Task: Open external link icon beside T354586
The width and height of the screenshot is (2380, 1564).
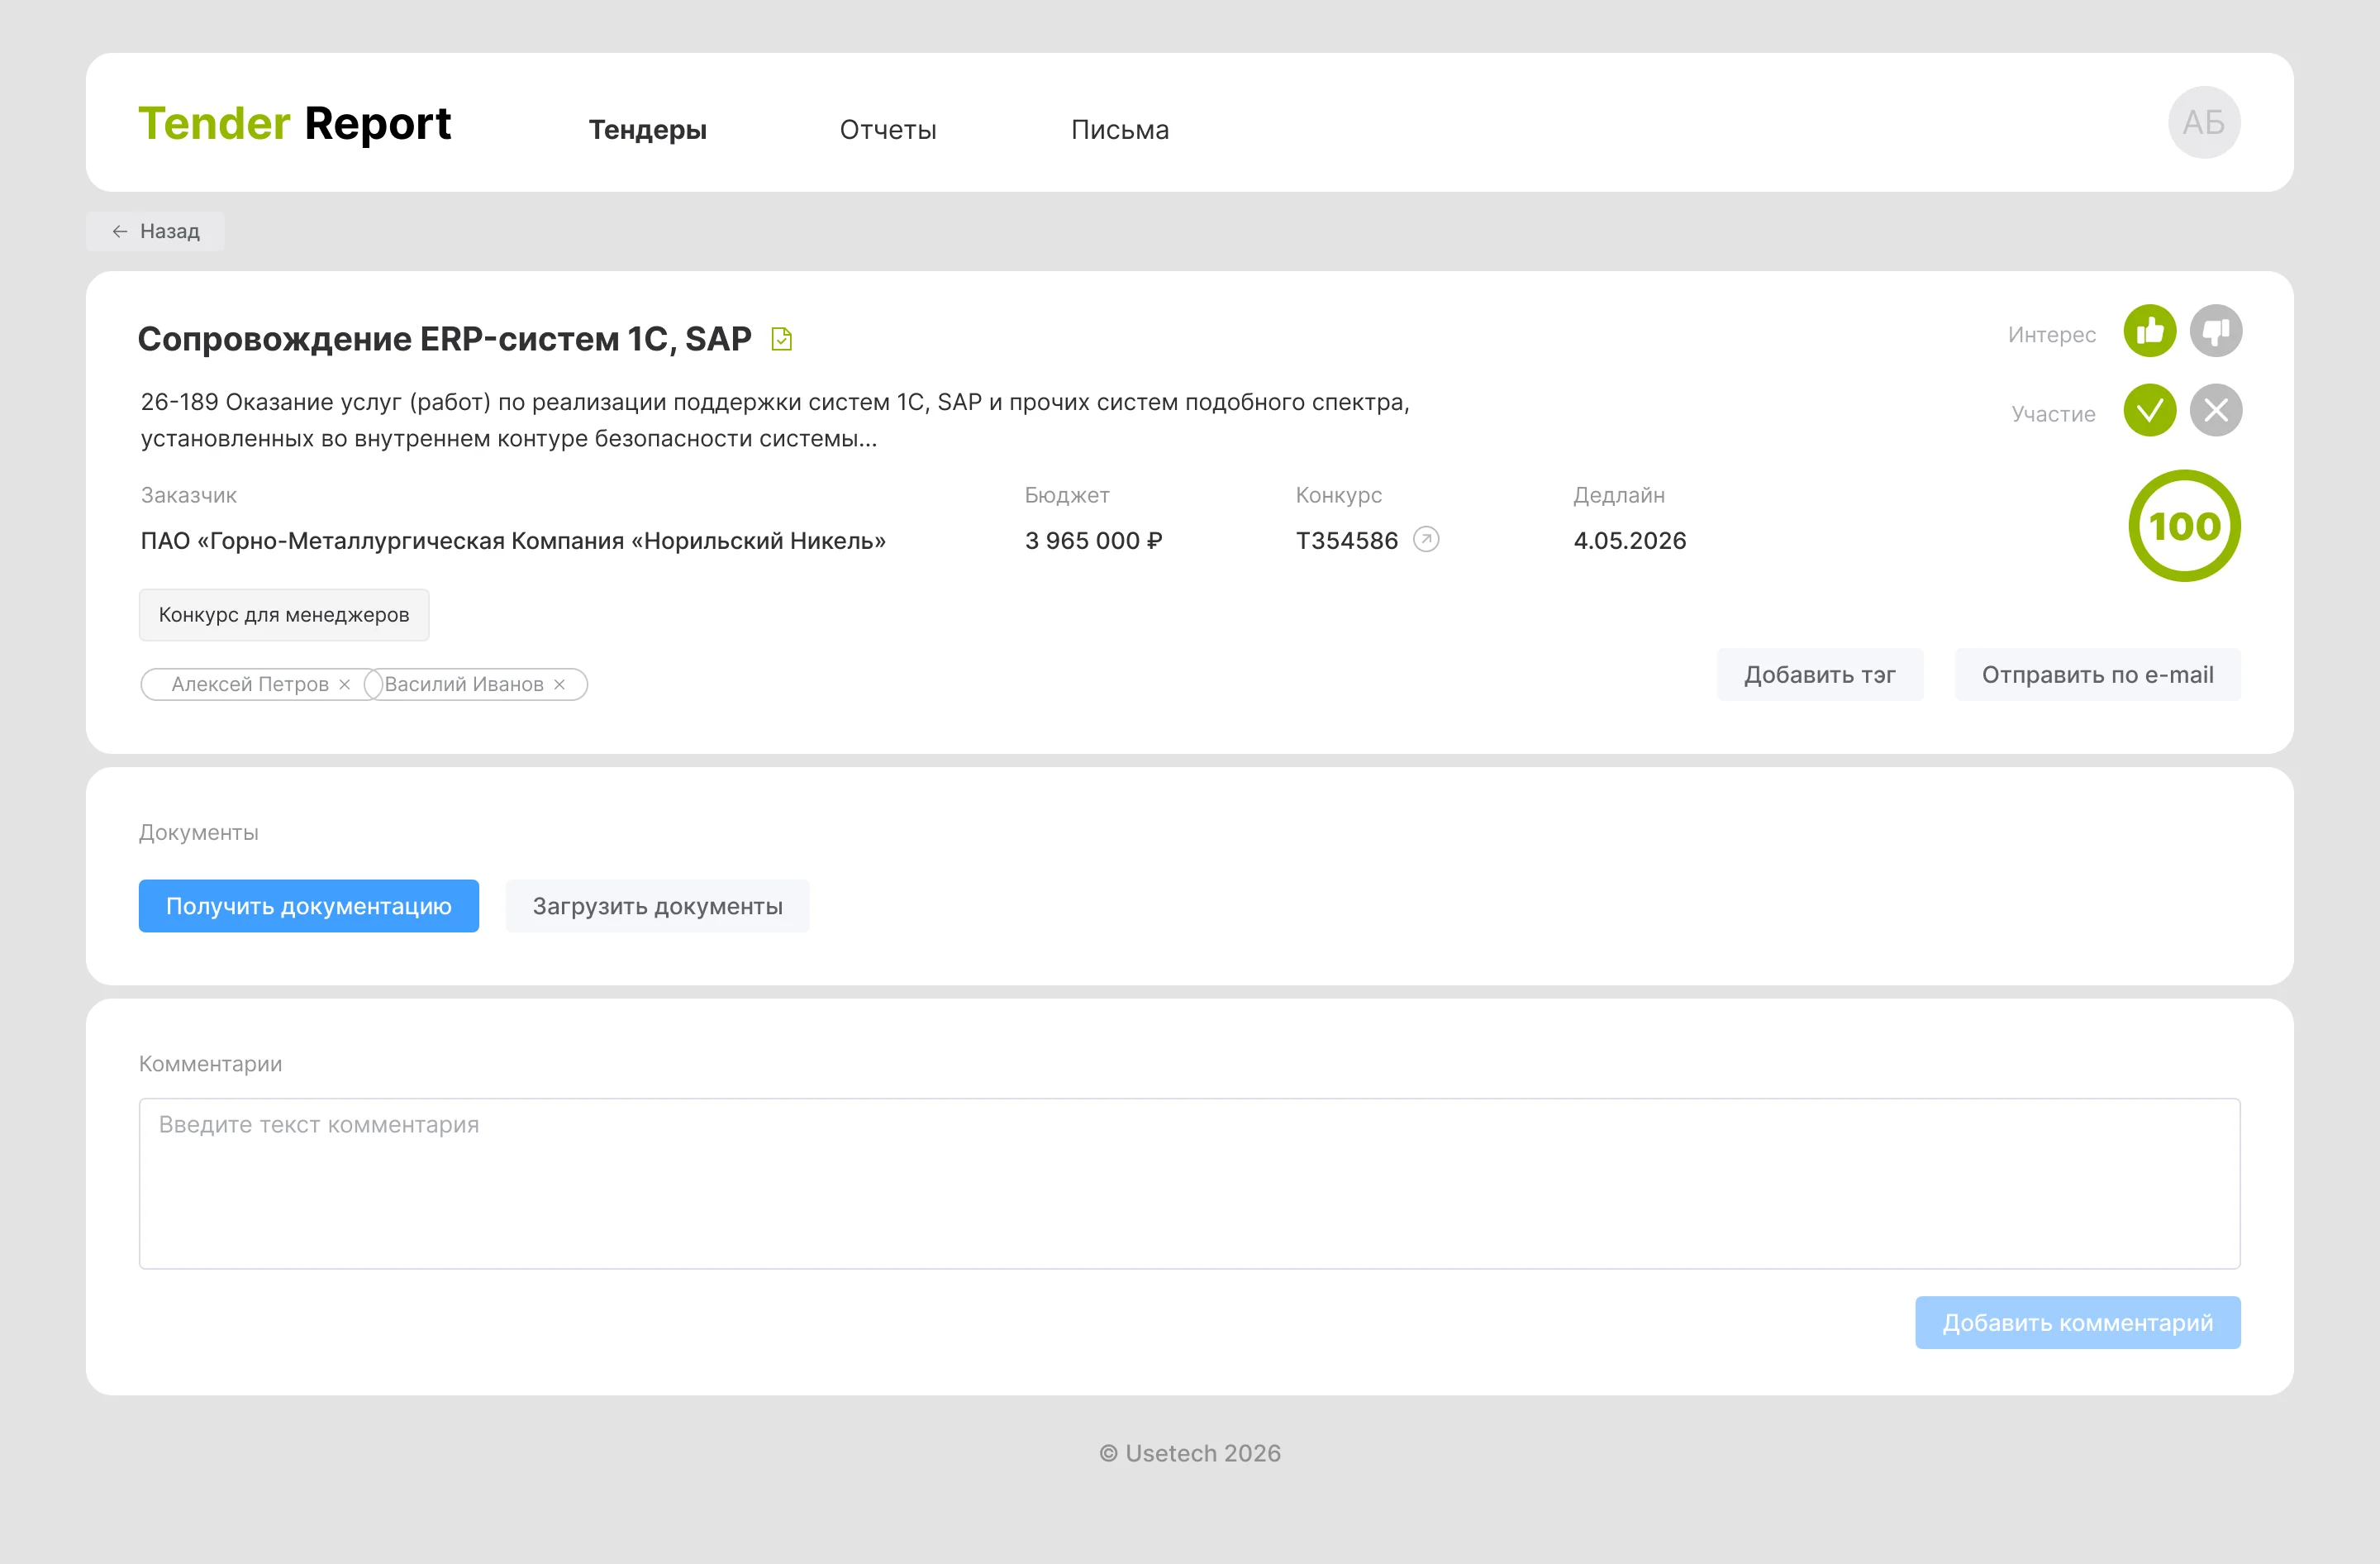Action: [x=1426, y=540]
